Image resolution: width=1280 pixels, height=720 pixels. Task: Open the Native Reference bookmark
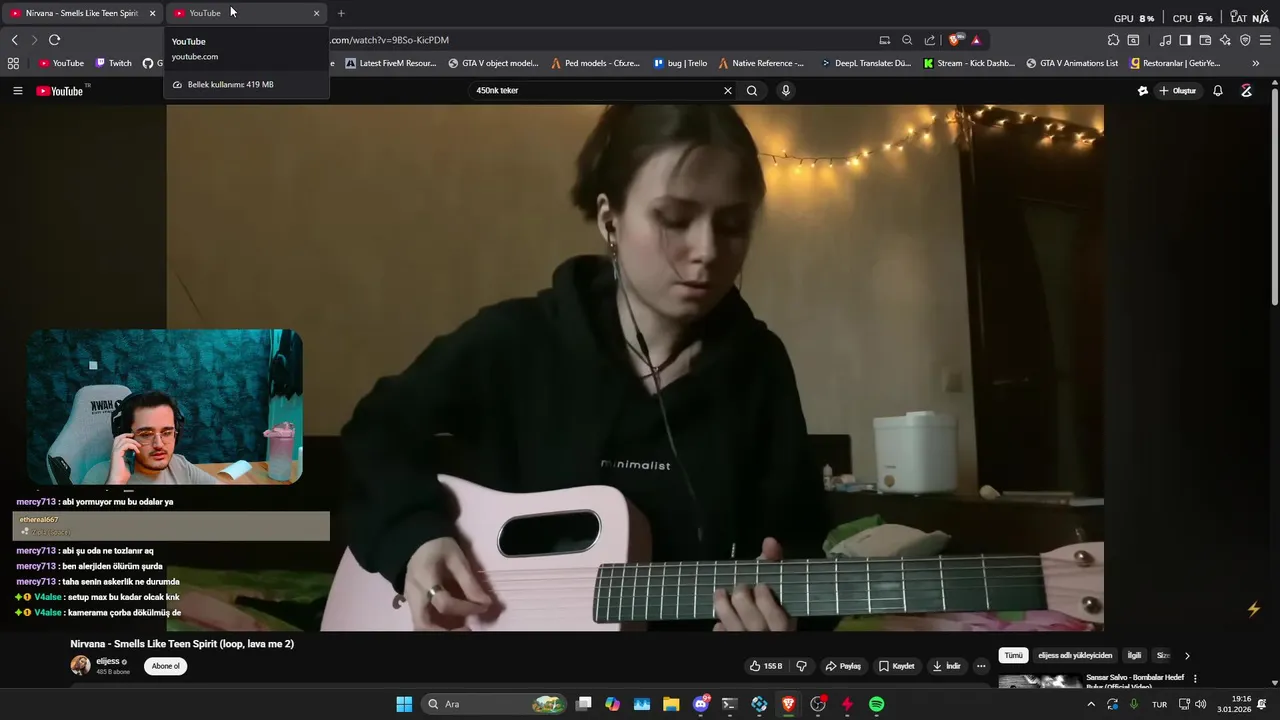pos(761,63)
